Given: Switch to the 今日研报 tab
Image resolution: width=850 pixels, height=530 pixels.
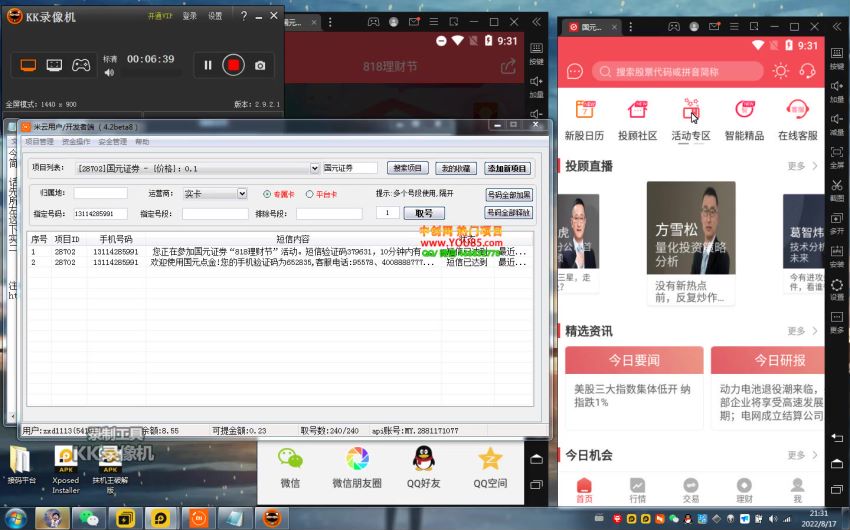Looking at the screenshot, I should 768,360.
